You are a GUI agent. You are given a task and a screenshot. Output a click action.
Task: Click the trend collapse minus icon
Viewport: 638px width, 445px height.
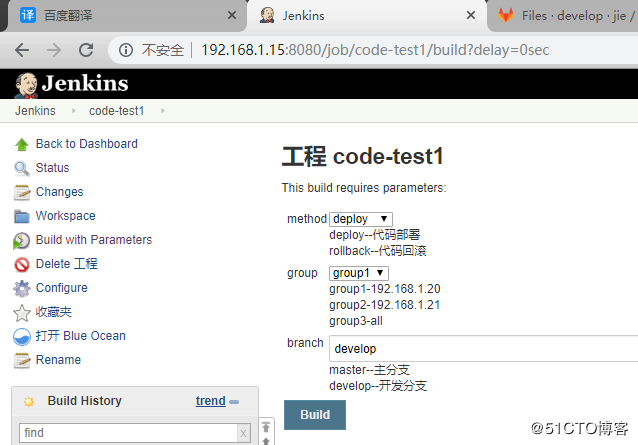tap(234, 401)
